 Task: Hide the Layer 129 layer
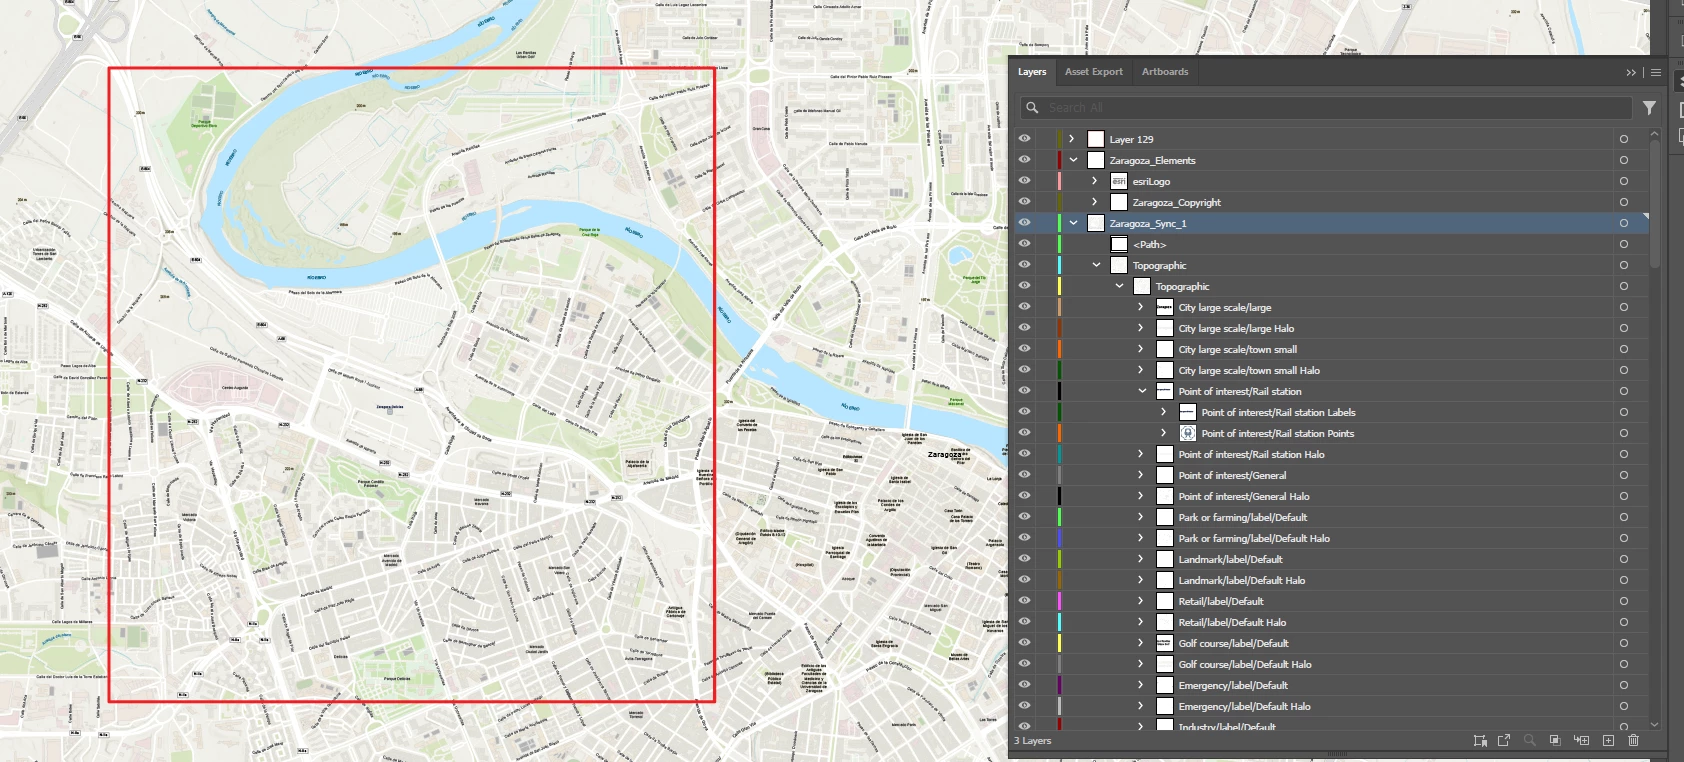pos(1024,139)
